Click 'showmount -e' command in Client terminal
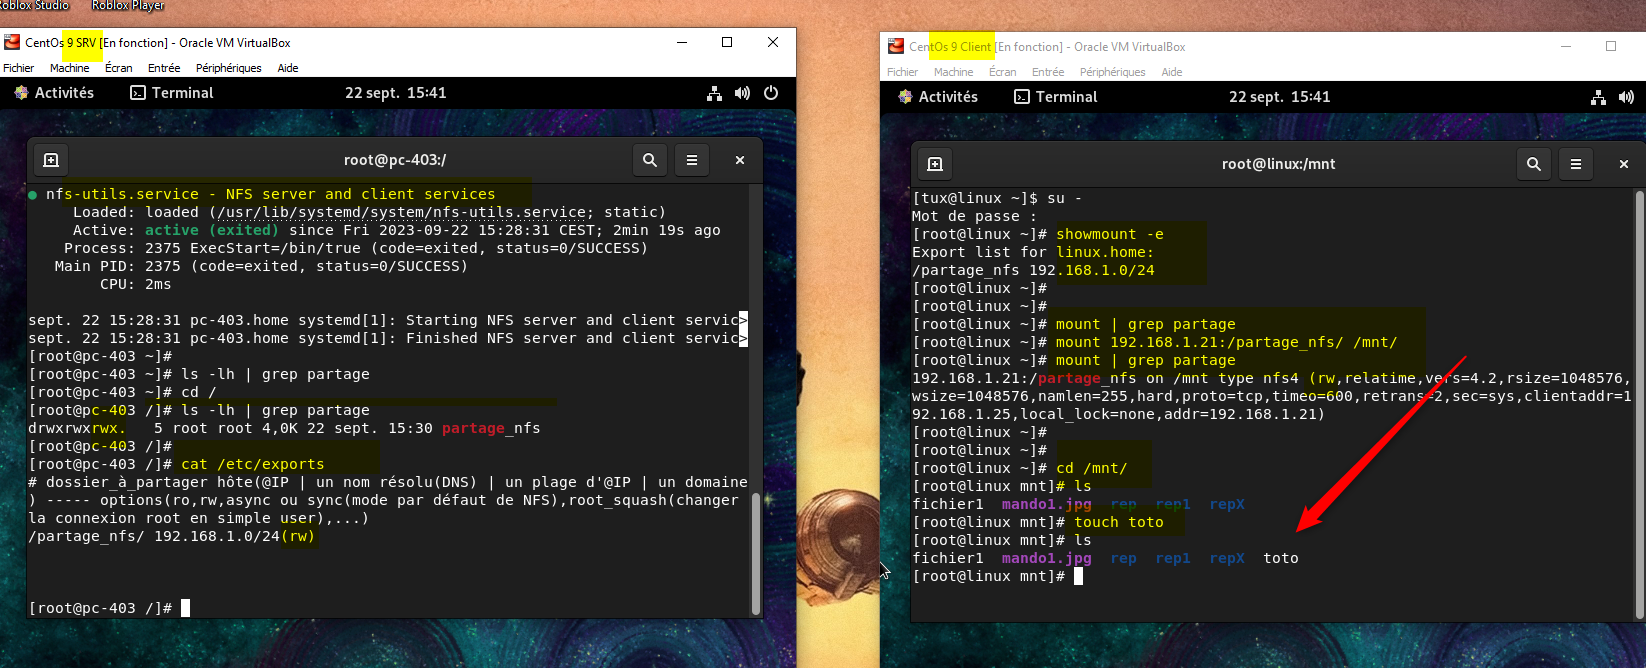The height and width of the screenshot is (668, 1646). (1110, 234)
